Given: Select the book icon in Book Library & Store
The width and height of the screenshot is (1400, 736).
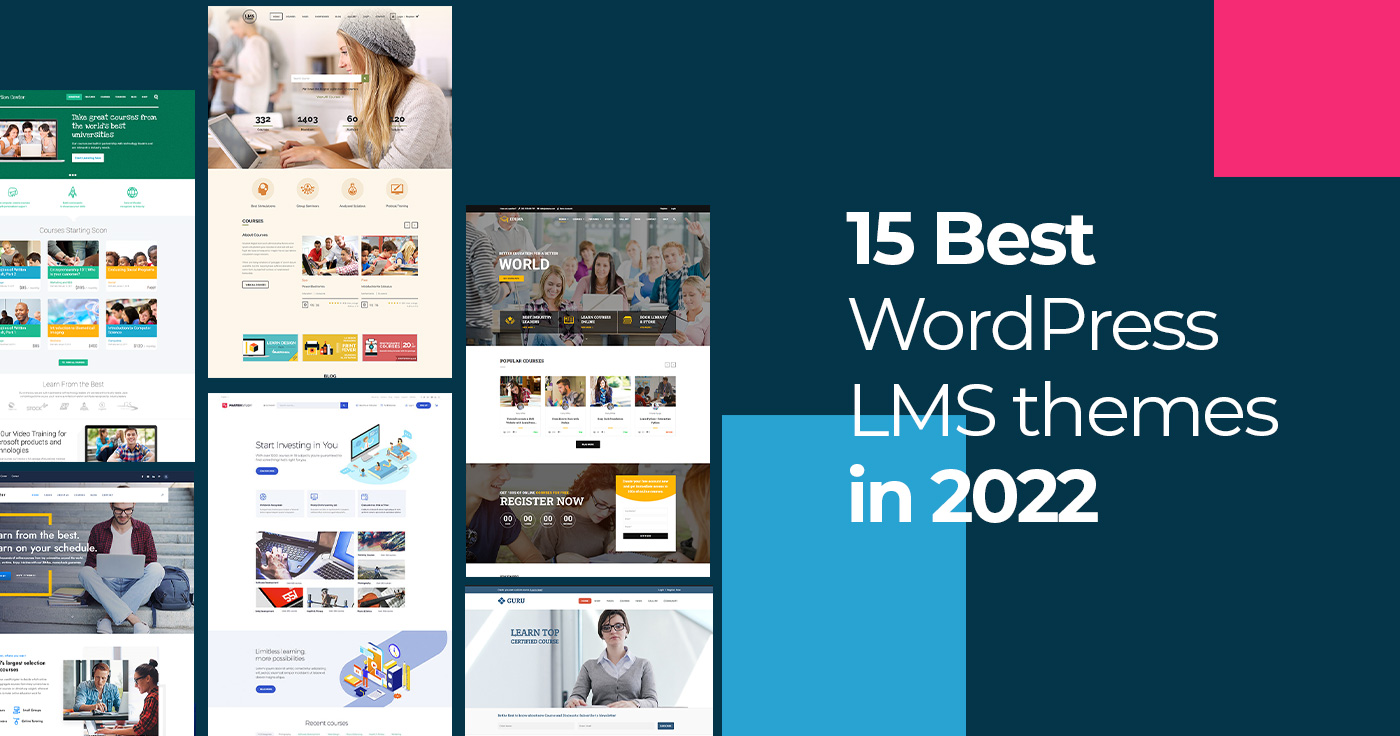Looking at the screenshot, I should coord(627,320).
